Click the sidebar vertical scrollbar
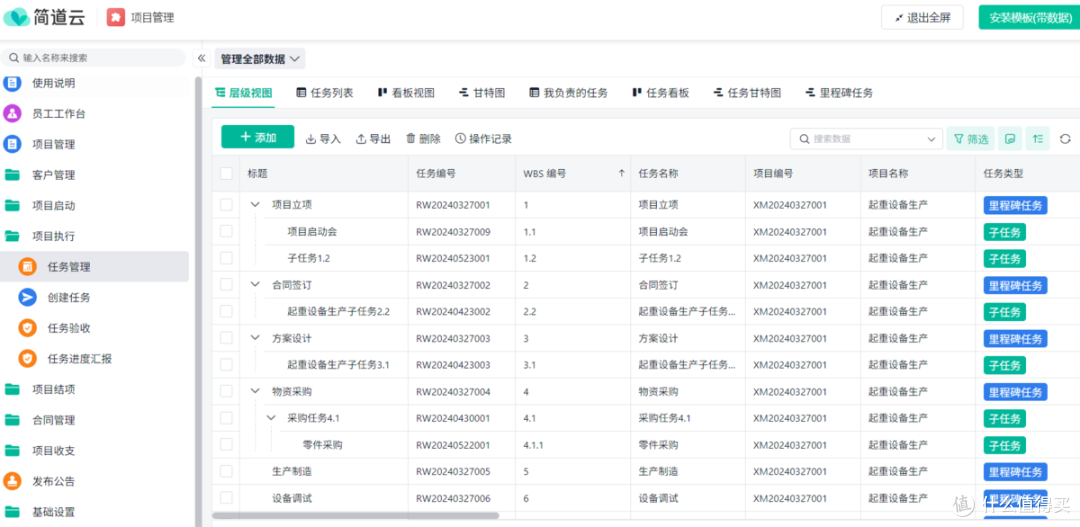This screenshot has height=527, width=1080. pyautogui.click(x=198, y=303)
